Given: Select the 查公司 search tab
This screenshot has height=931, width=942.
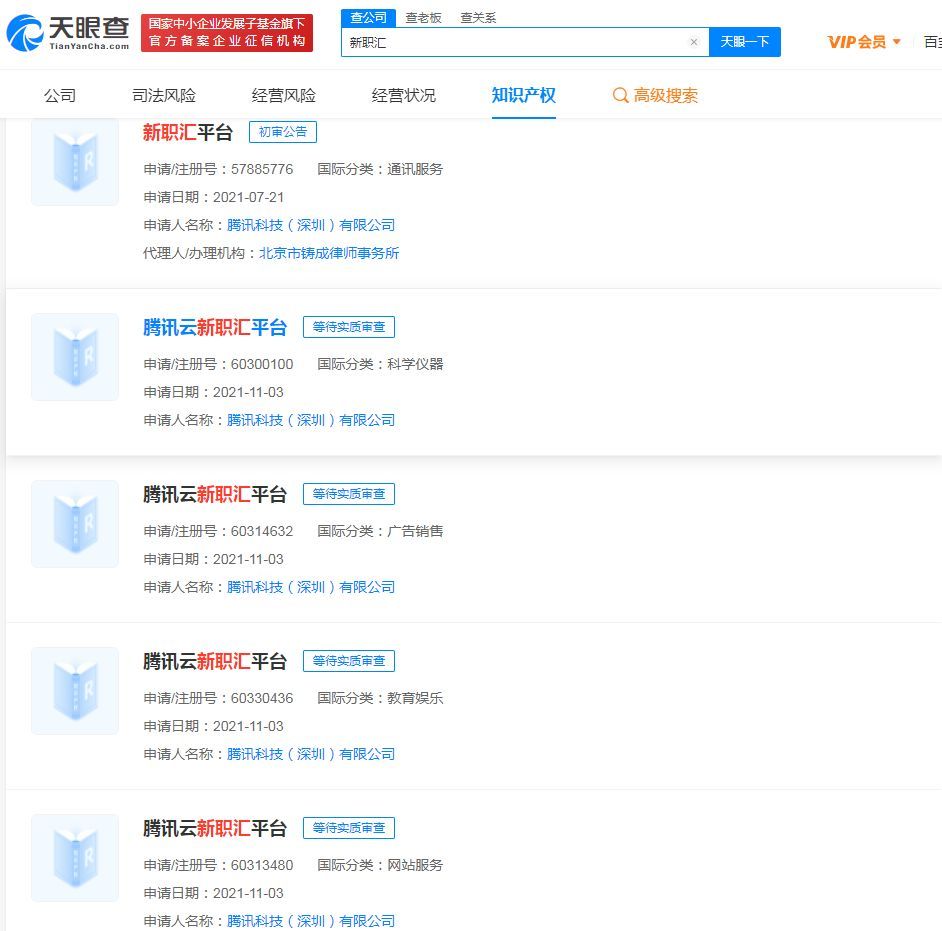Looking at the screenshot, I should (x=368, y=18).
